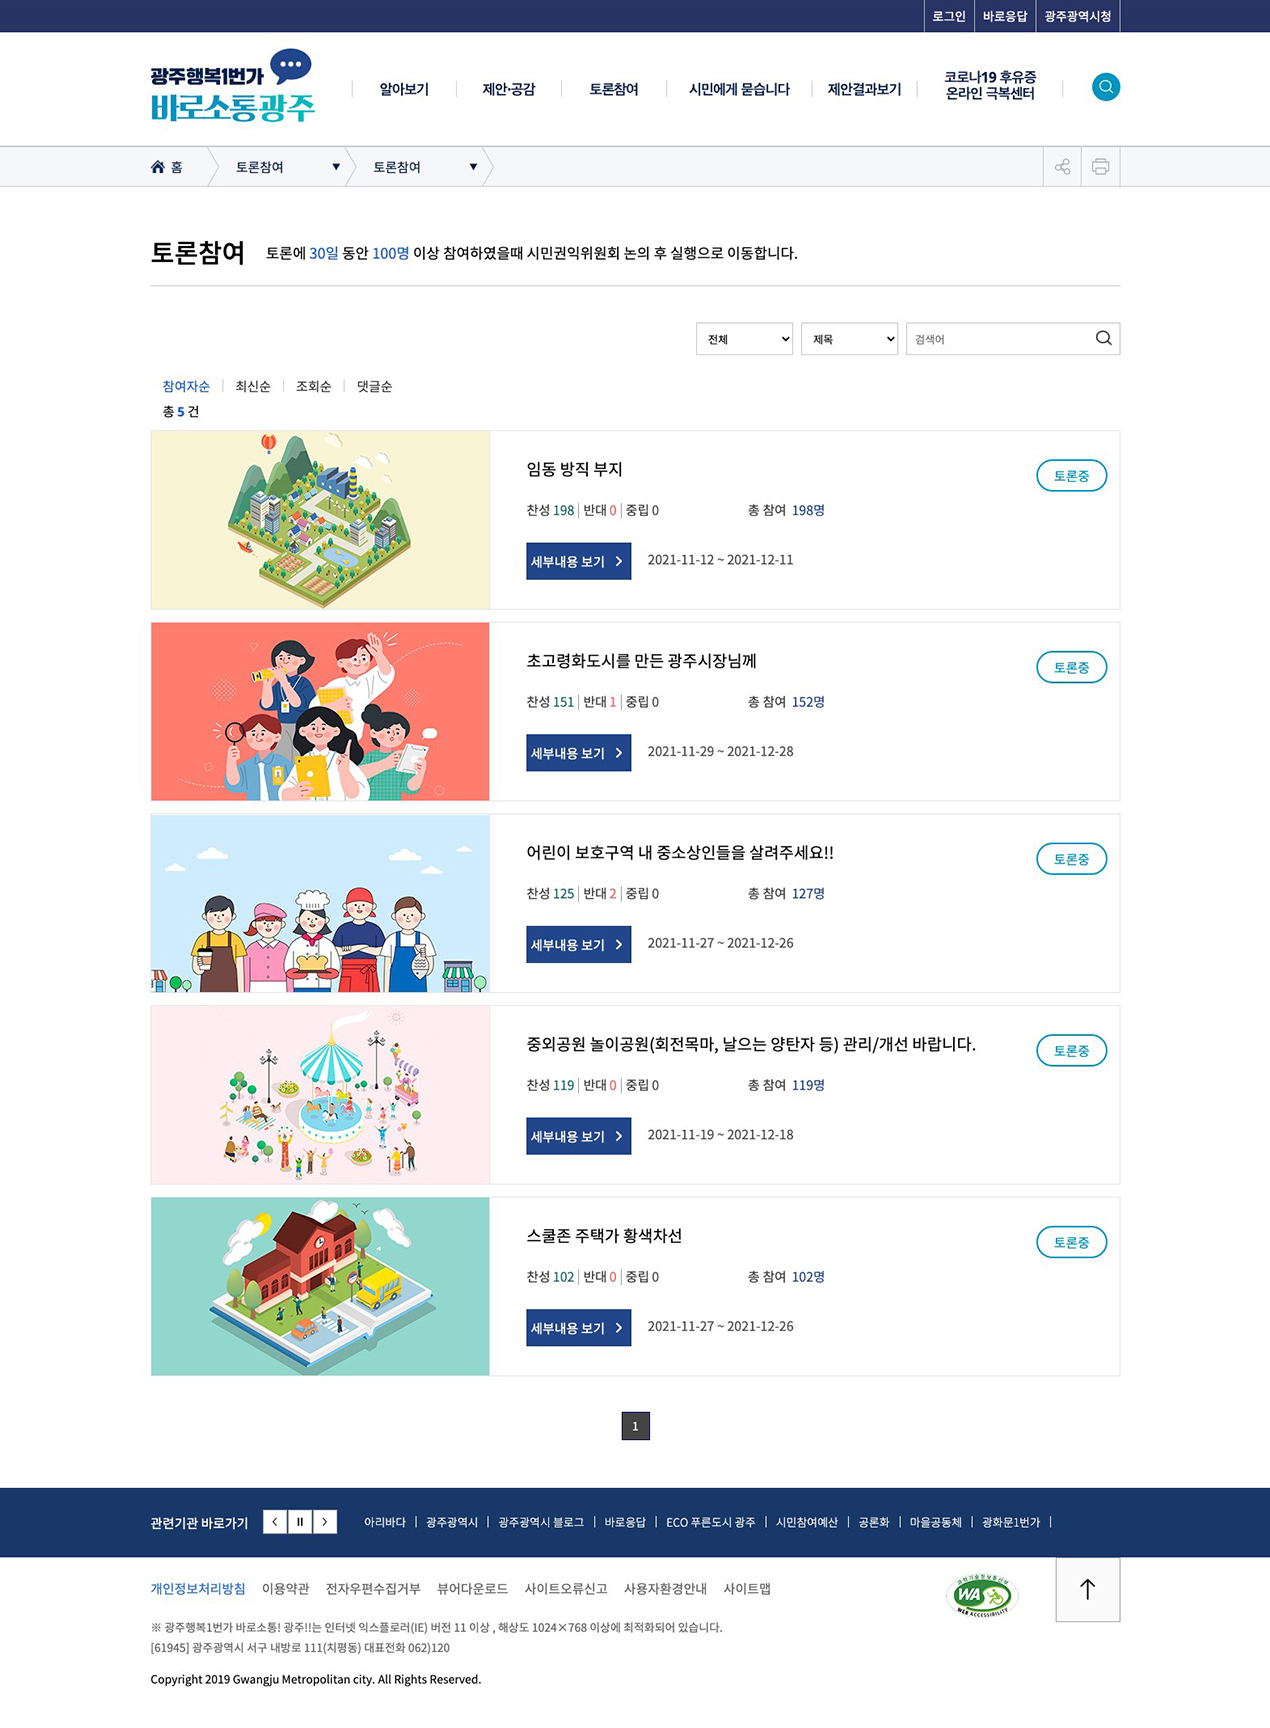Click the 로그인 link in top bar
1270x1728 pixels.
pos(948,16)
